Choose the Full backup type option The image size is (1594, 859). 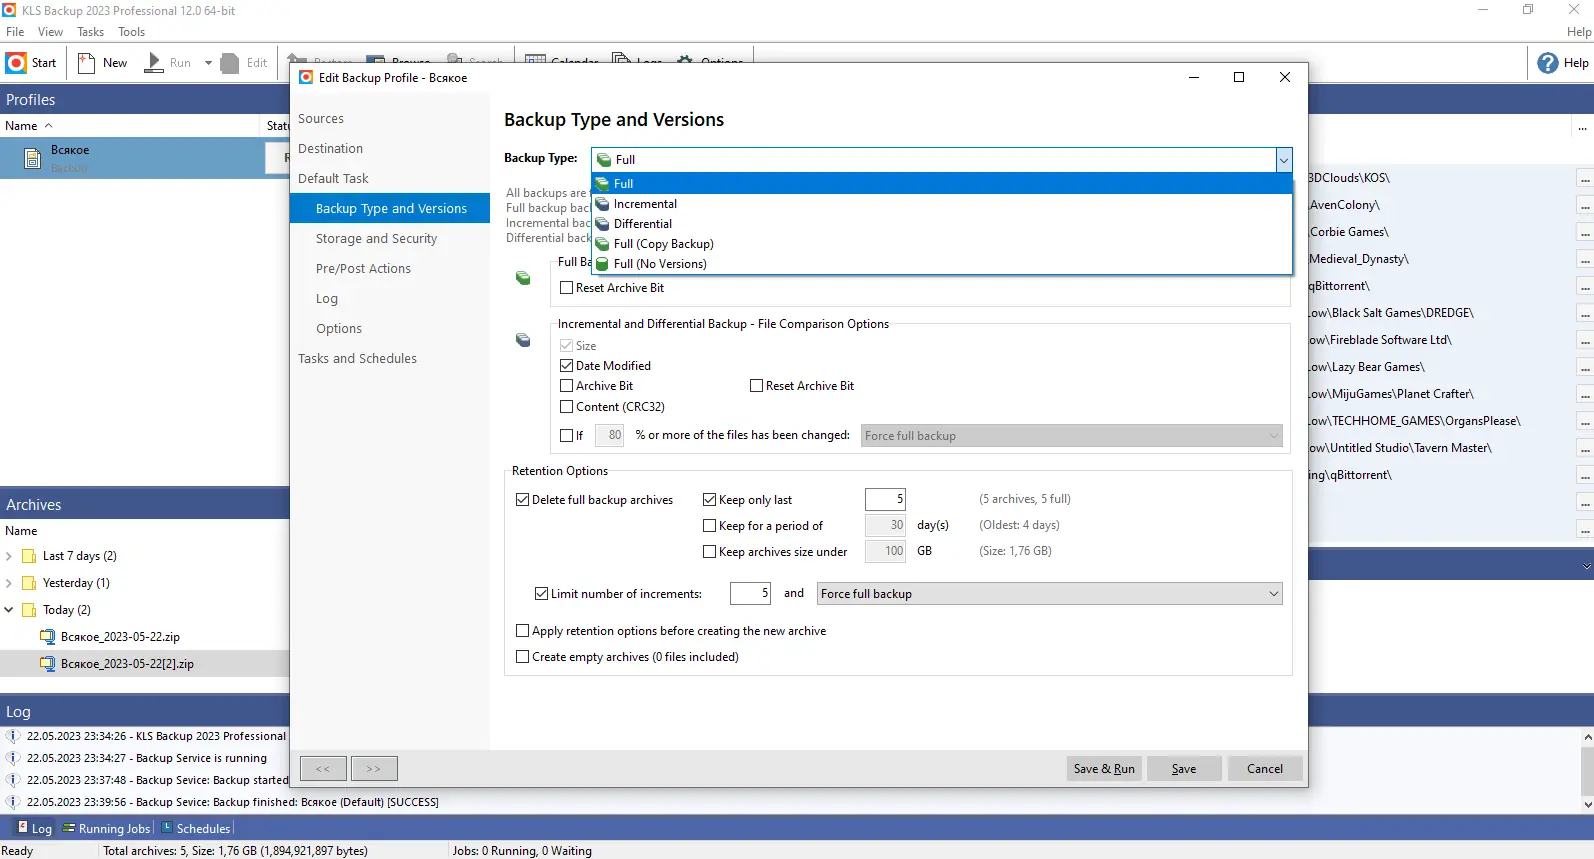pos(942,184)
